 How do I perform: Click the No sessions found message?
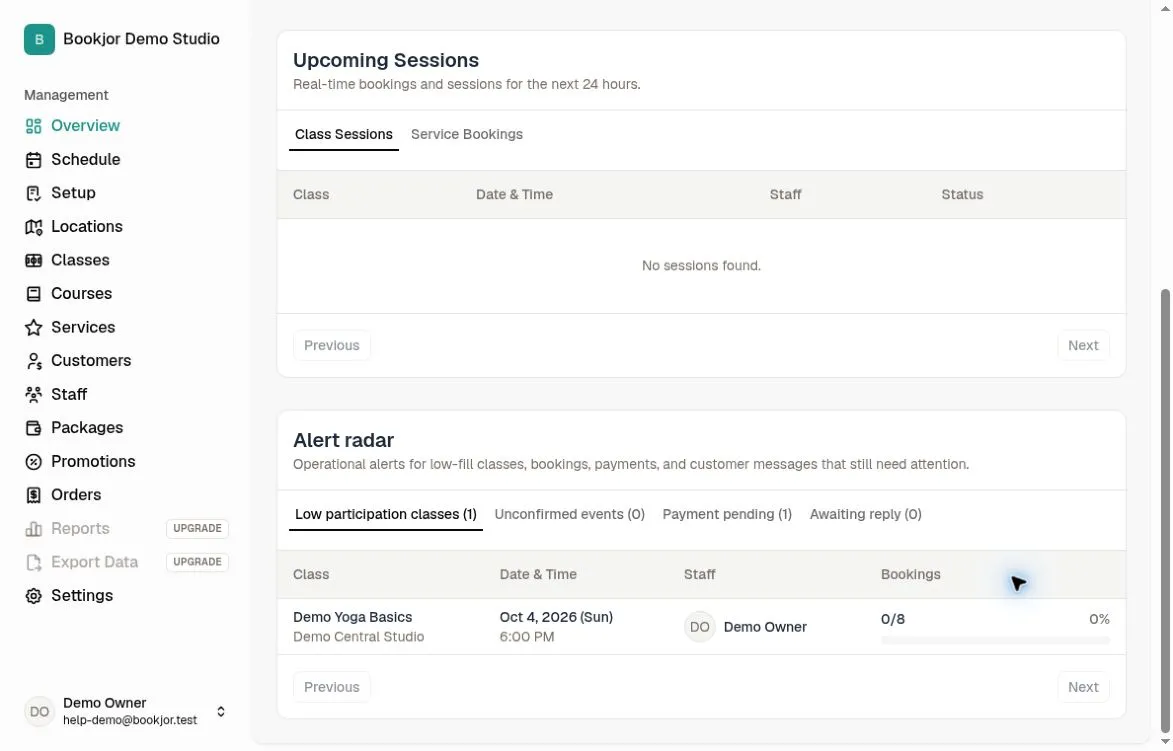click(x=701, y=266)
